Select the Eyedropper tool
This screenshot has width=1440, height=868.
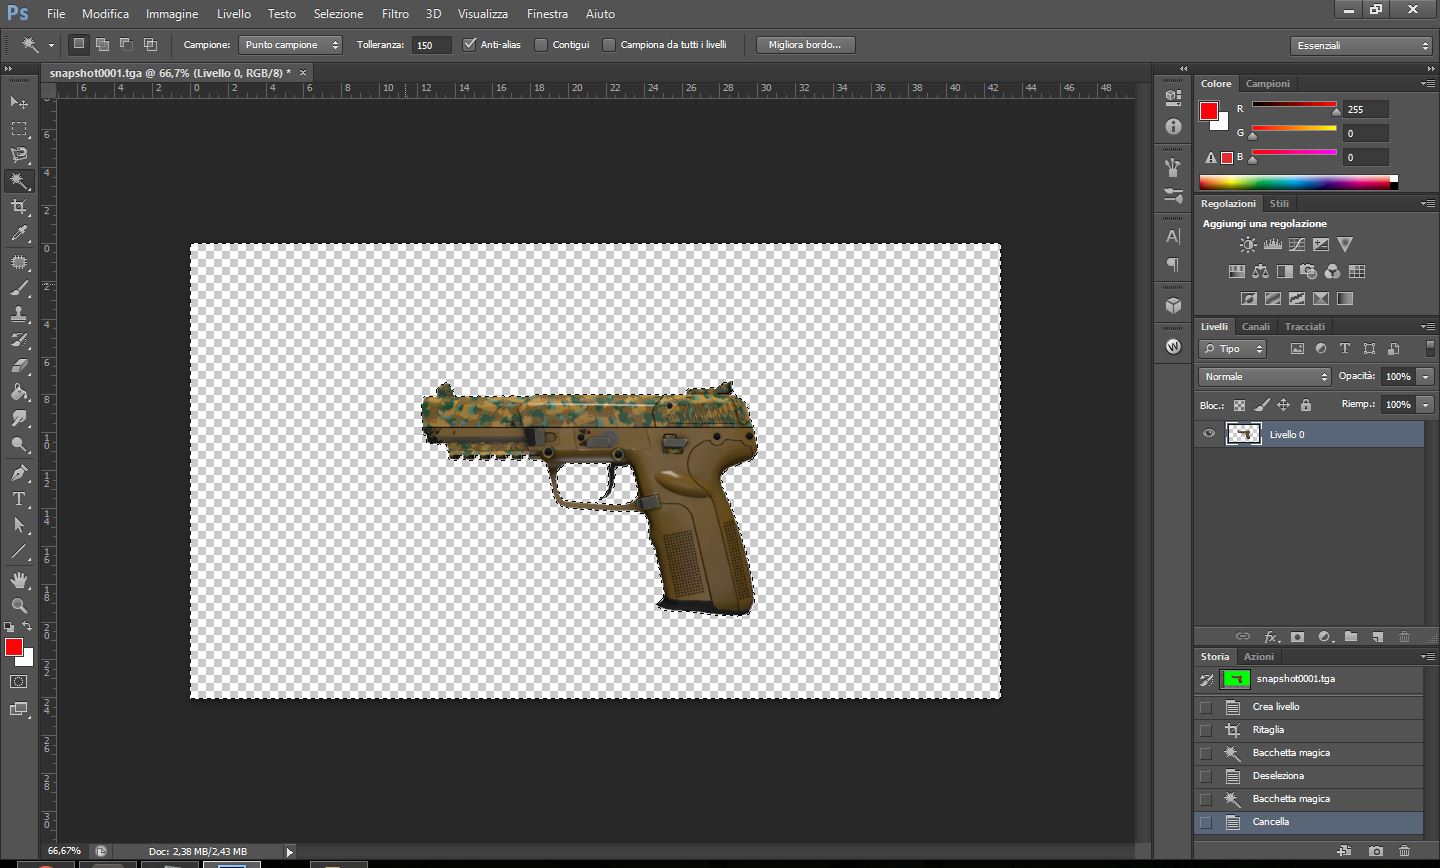pos(19,233)
